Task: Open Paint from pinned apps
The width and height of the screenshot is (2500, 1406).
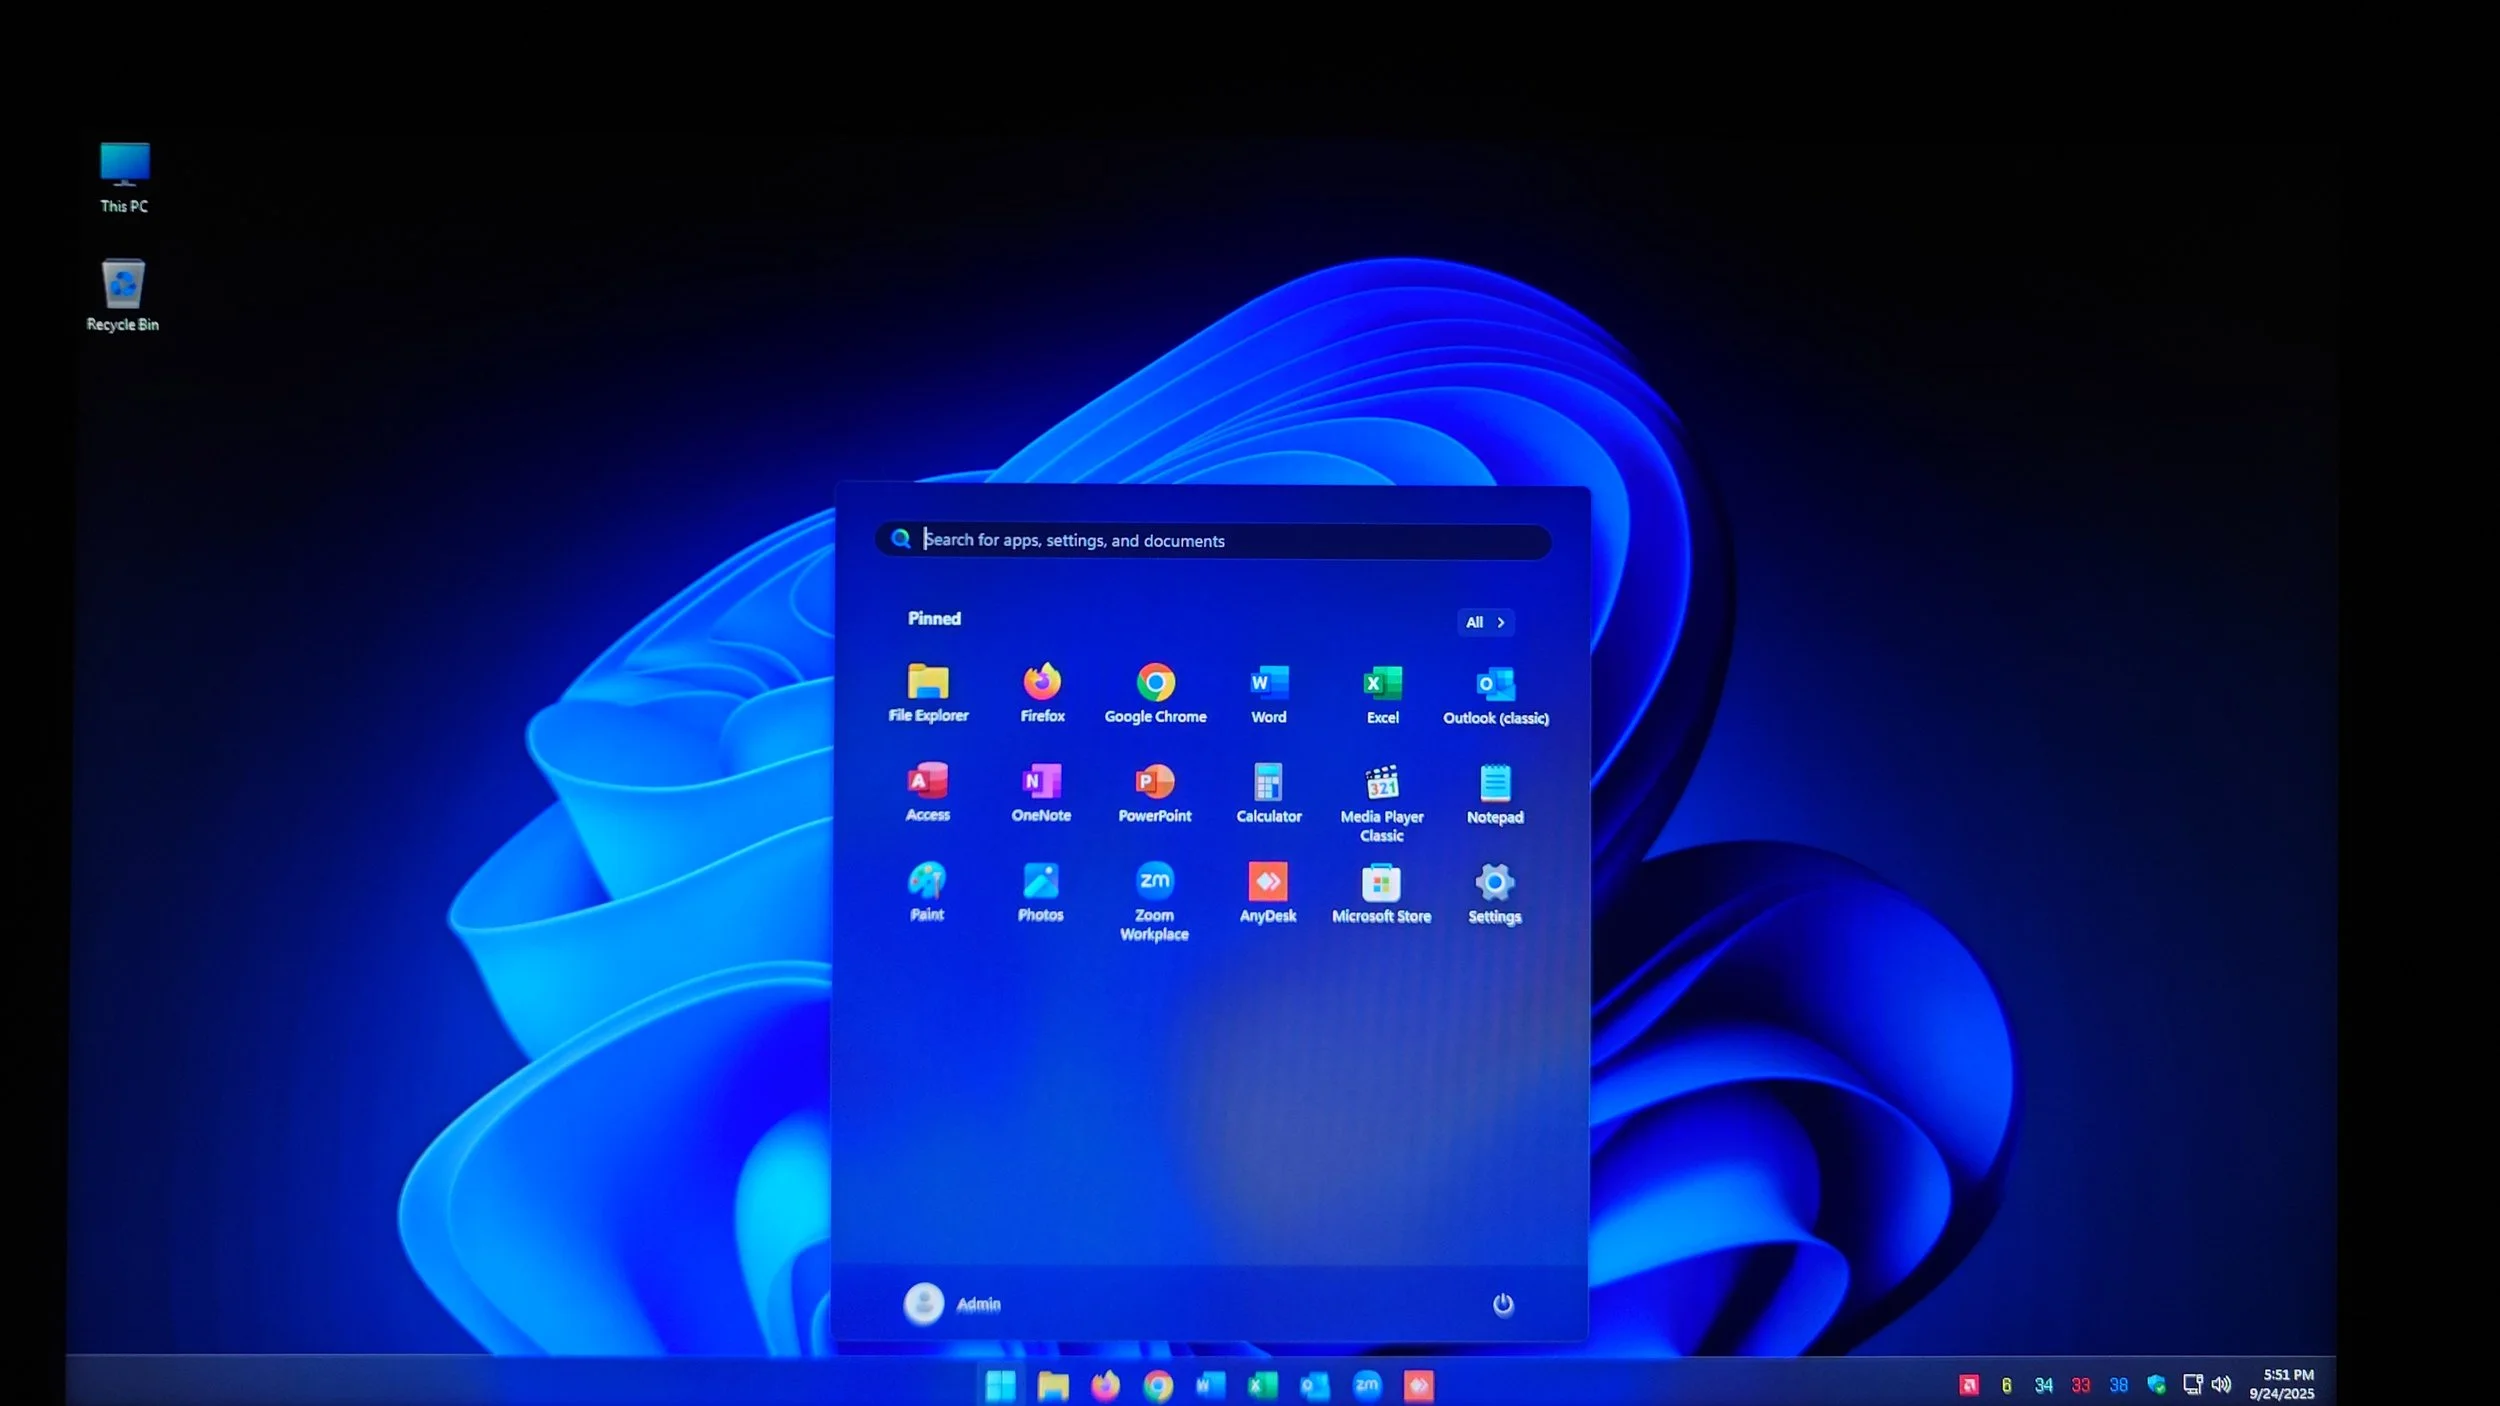Action: [926, 882]
